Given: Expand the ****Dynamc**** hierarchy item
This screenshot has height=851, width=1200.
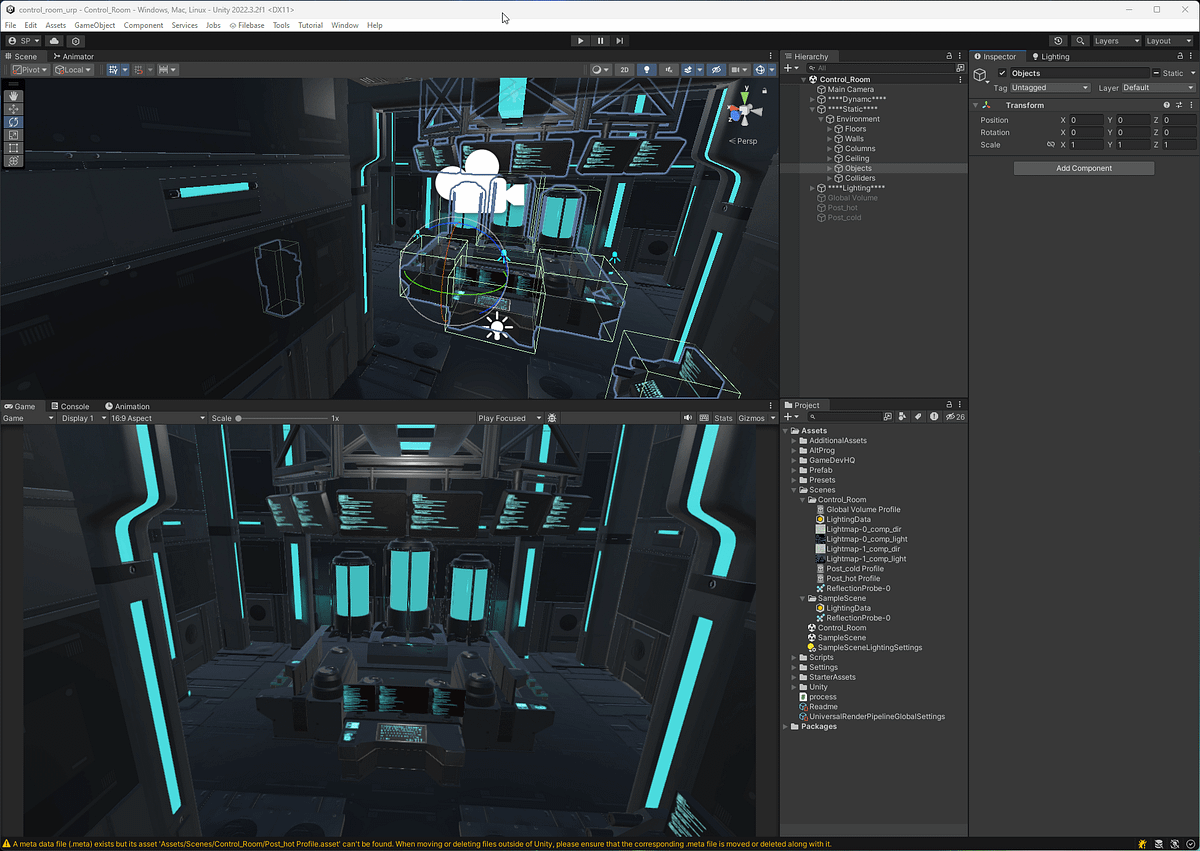Looking at the screenshot, I should [813, 99].
